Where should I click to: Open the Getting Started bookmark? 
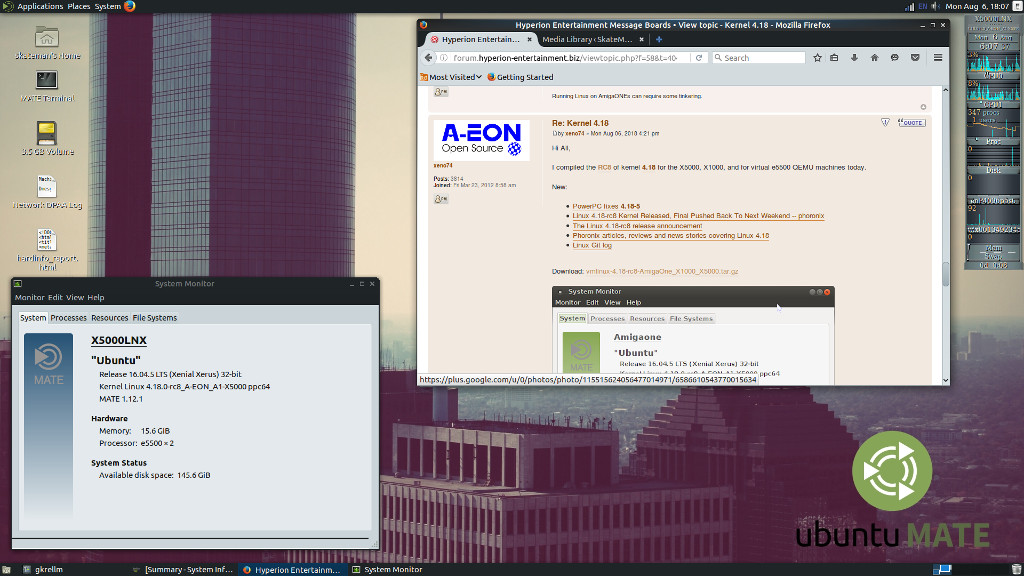click(x=520, y=77)
